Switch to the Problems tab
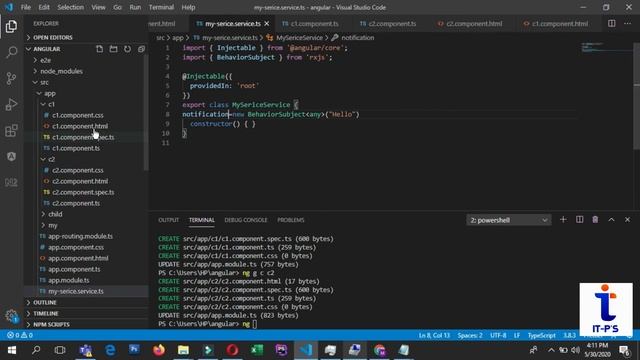Screen dimensions: 640x360 tap(291, 220)
